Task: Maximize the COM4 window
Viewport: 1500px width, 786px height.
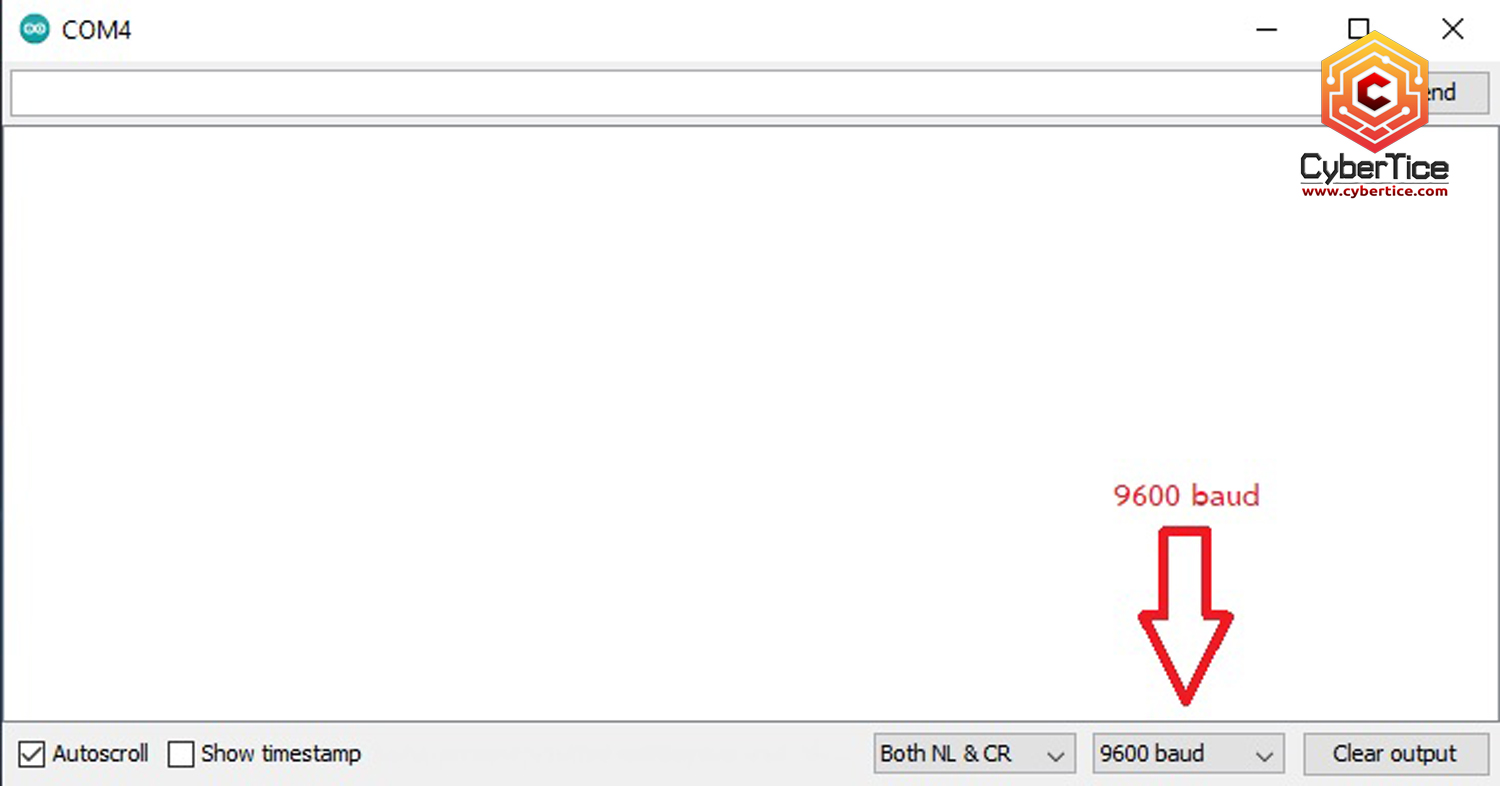Action: pyautogui.click(x=1358, y=29)
